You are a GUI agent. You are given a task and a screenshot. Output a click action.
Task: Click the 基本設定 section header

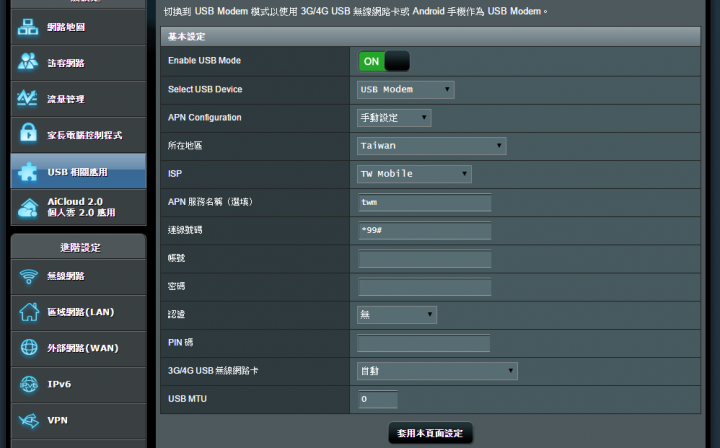[430, 37]
